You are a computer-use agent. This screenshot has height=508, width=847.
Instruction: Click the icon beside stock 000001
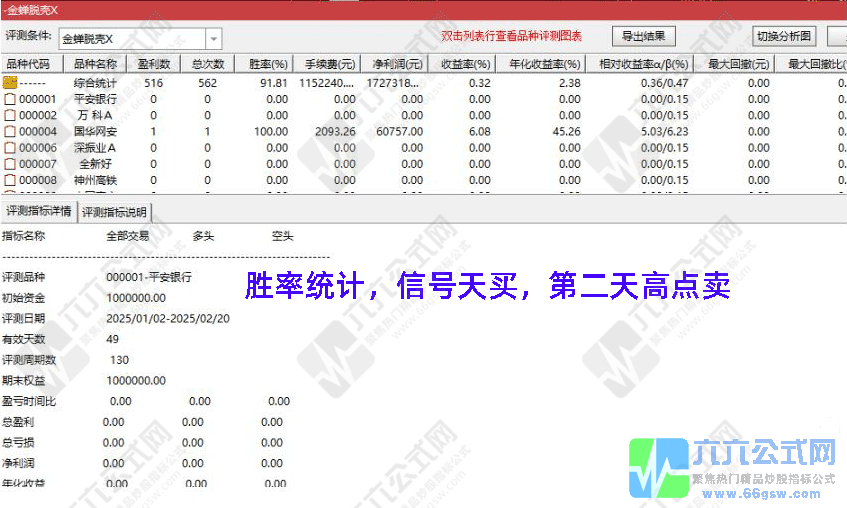click(x=10, y=99)
